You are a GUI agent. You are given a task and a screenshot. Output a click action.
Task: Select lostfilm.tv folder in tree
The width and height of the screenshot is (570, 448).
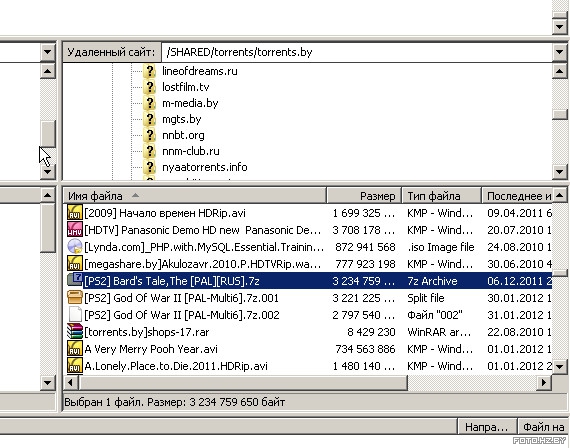[186, 87]
